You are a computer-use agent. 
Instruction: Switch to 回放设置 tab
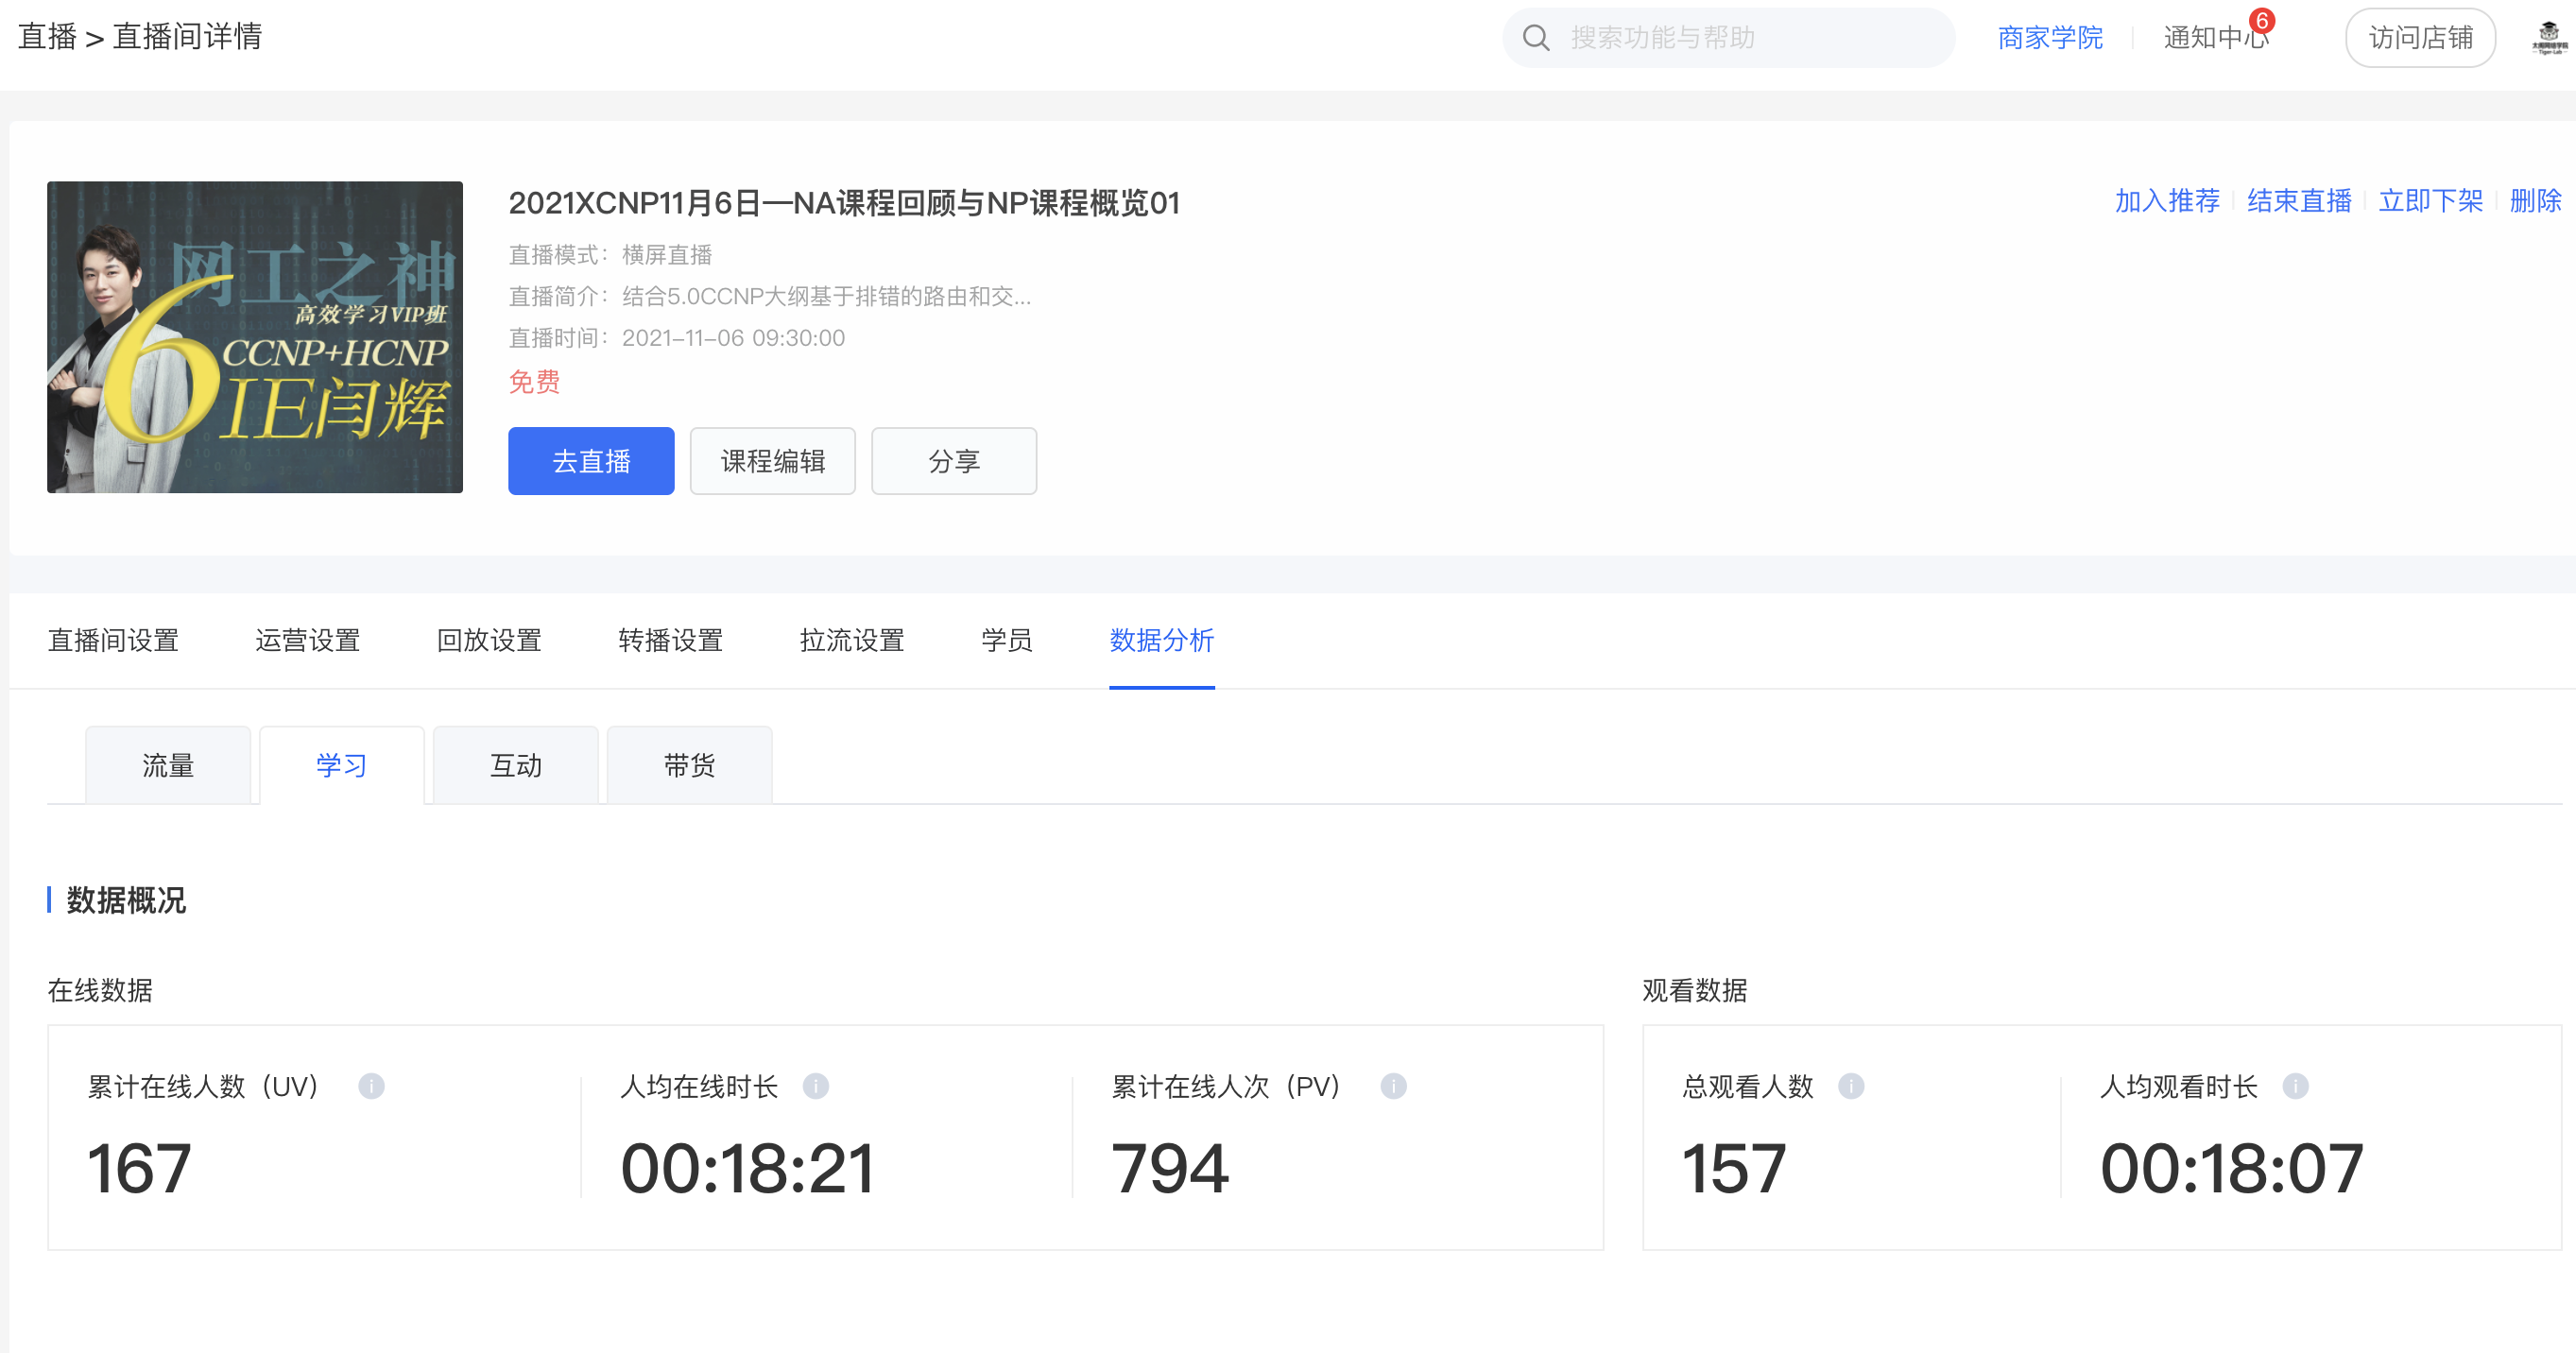point(489,640)
